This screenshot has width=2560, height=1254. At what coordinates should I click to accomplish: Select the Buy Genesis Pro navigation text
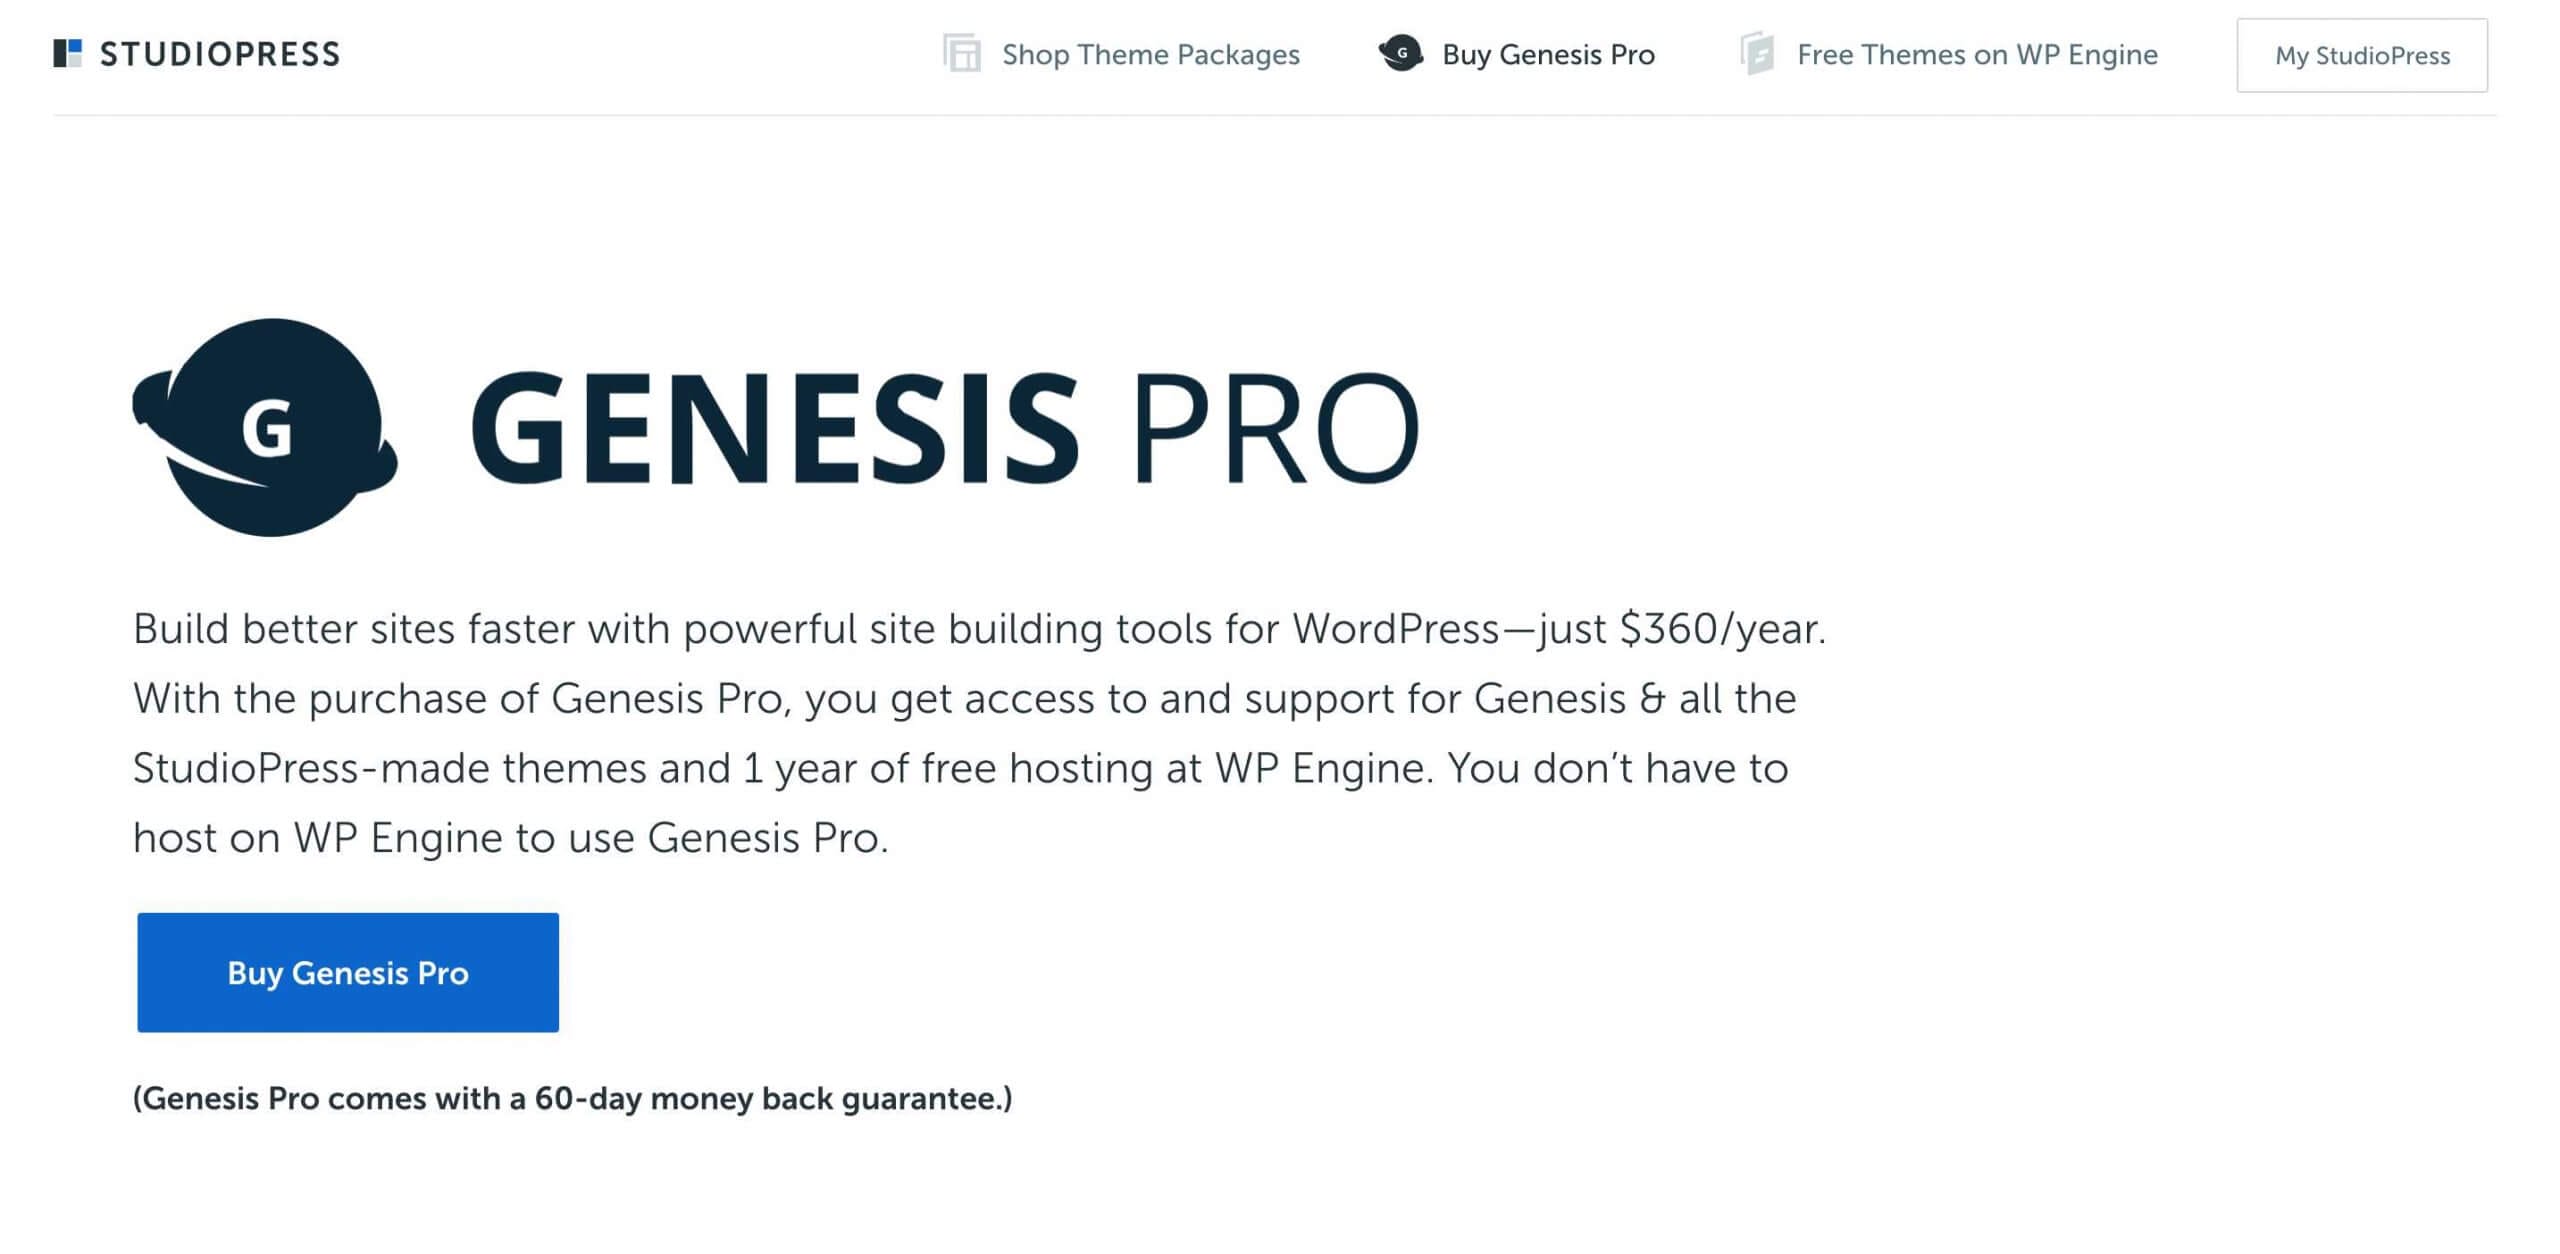point(1548,54)
